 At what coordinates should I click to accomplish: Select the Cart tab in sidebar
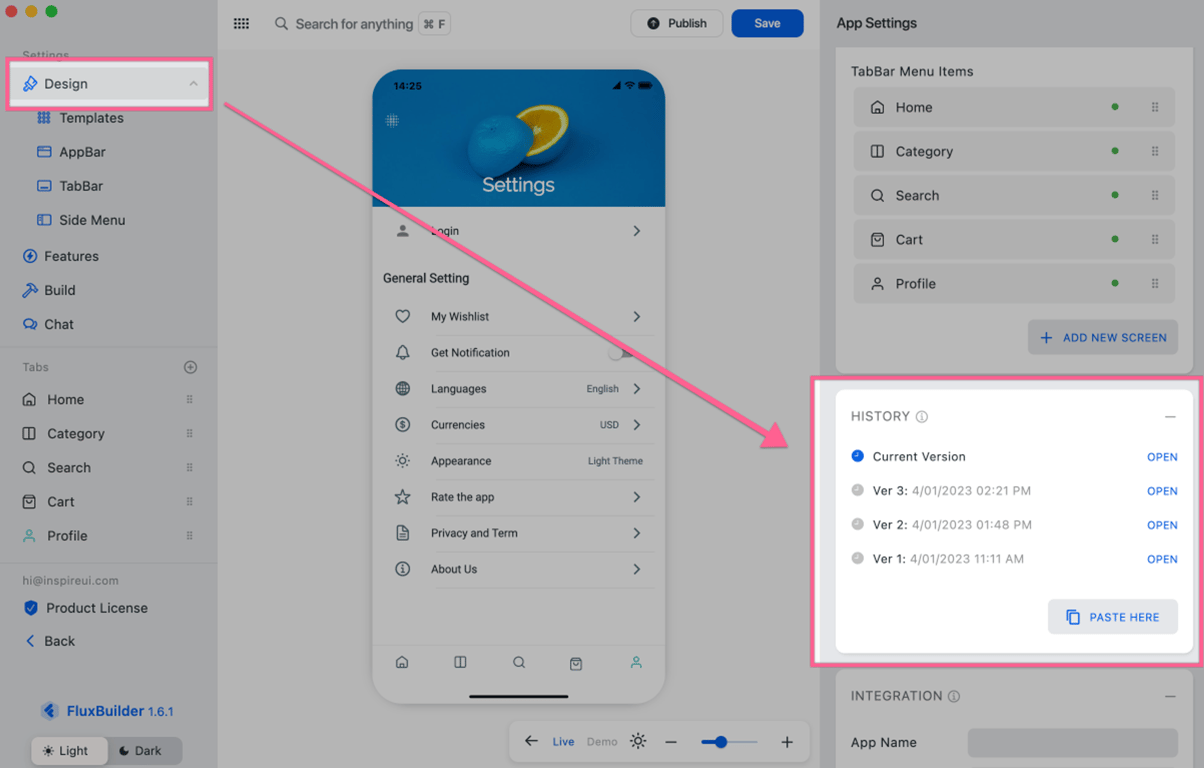(60, 501)
